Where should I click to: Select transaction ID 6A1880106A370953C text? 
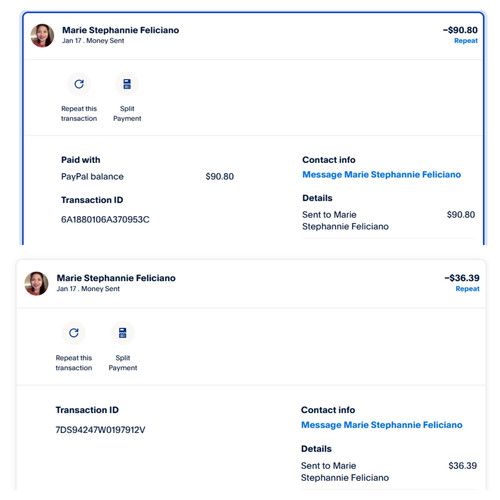tap(105, 220)
